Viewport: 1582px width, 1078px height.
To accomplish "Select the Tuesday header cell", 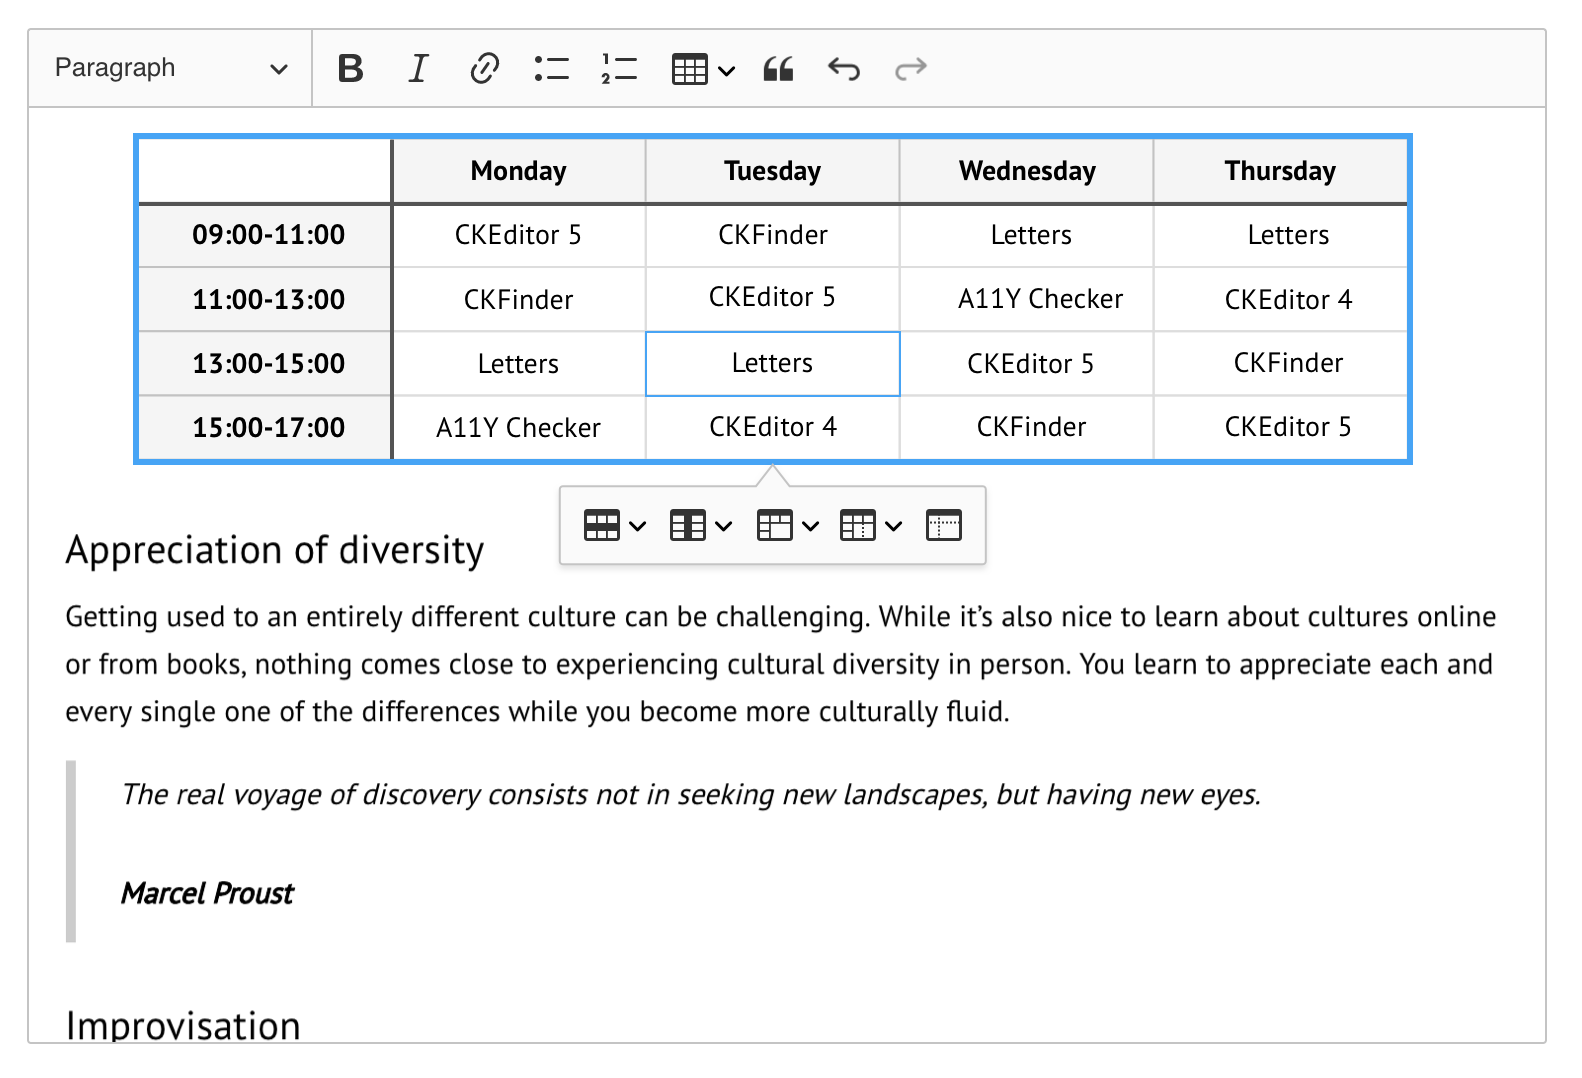I will point(773,171).
